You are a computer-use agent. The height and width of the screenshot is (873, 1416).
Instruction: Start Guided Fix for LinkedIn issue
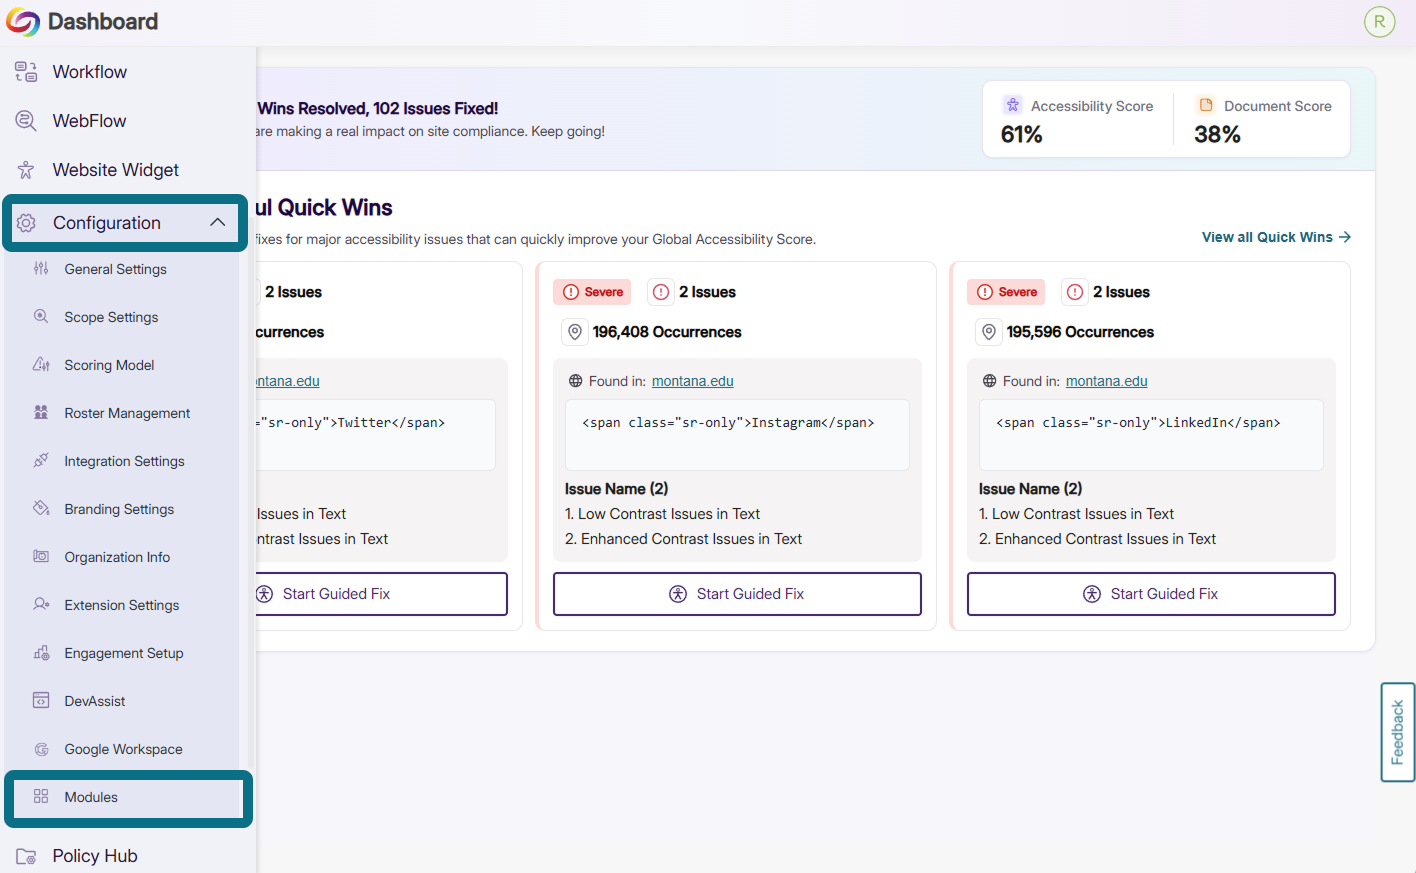click(1151, 594)
